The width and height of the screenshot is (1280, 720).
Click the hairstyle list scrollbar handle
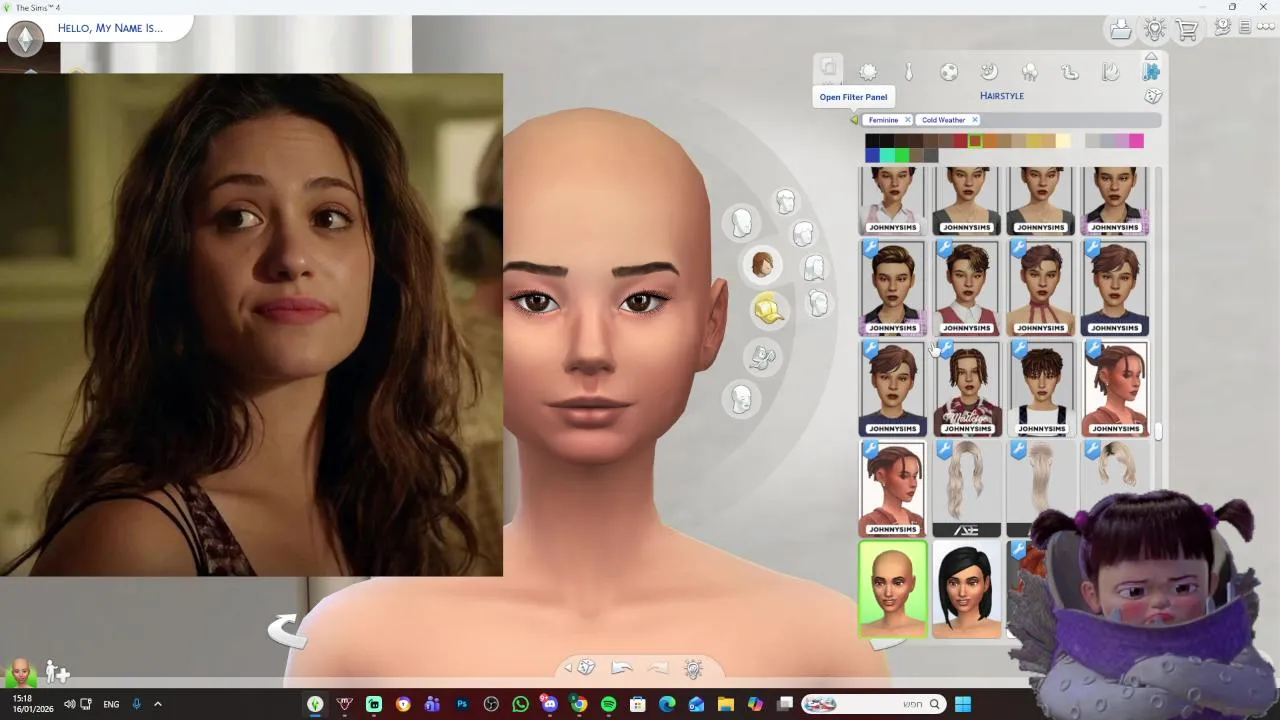pos(1158,432)
